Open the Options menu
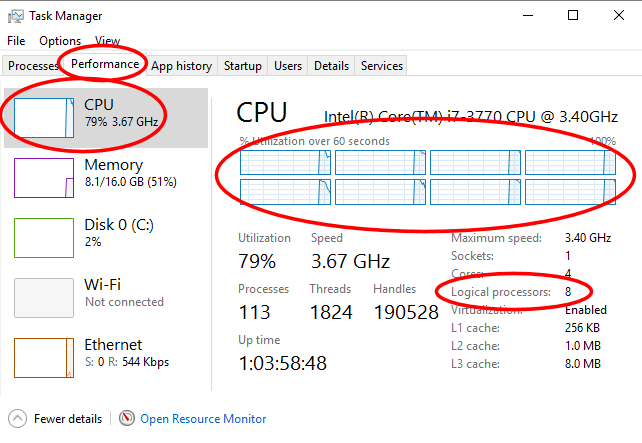Image resolution: width=642 pixels, height=443 pixels. pyautogui.click(x=60, y=41)
